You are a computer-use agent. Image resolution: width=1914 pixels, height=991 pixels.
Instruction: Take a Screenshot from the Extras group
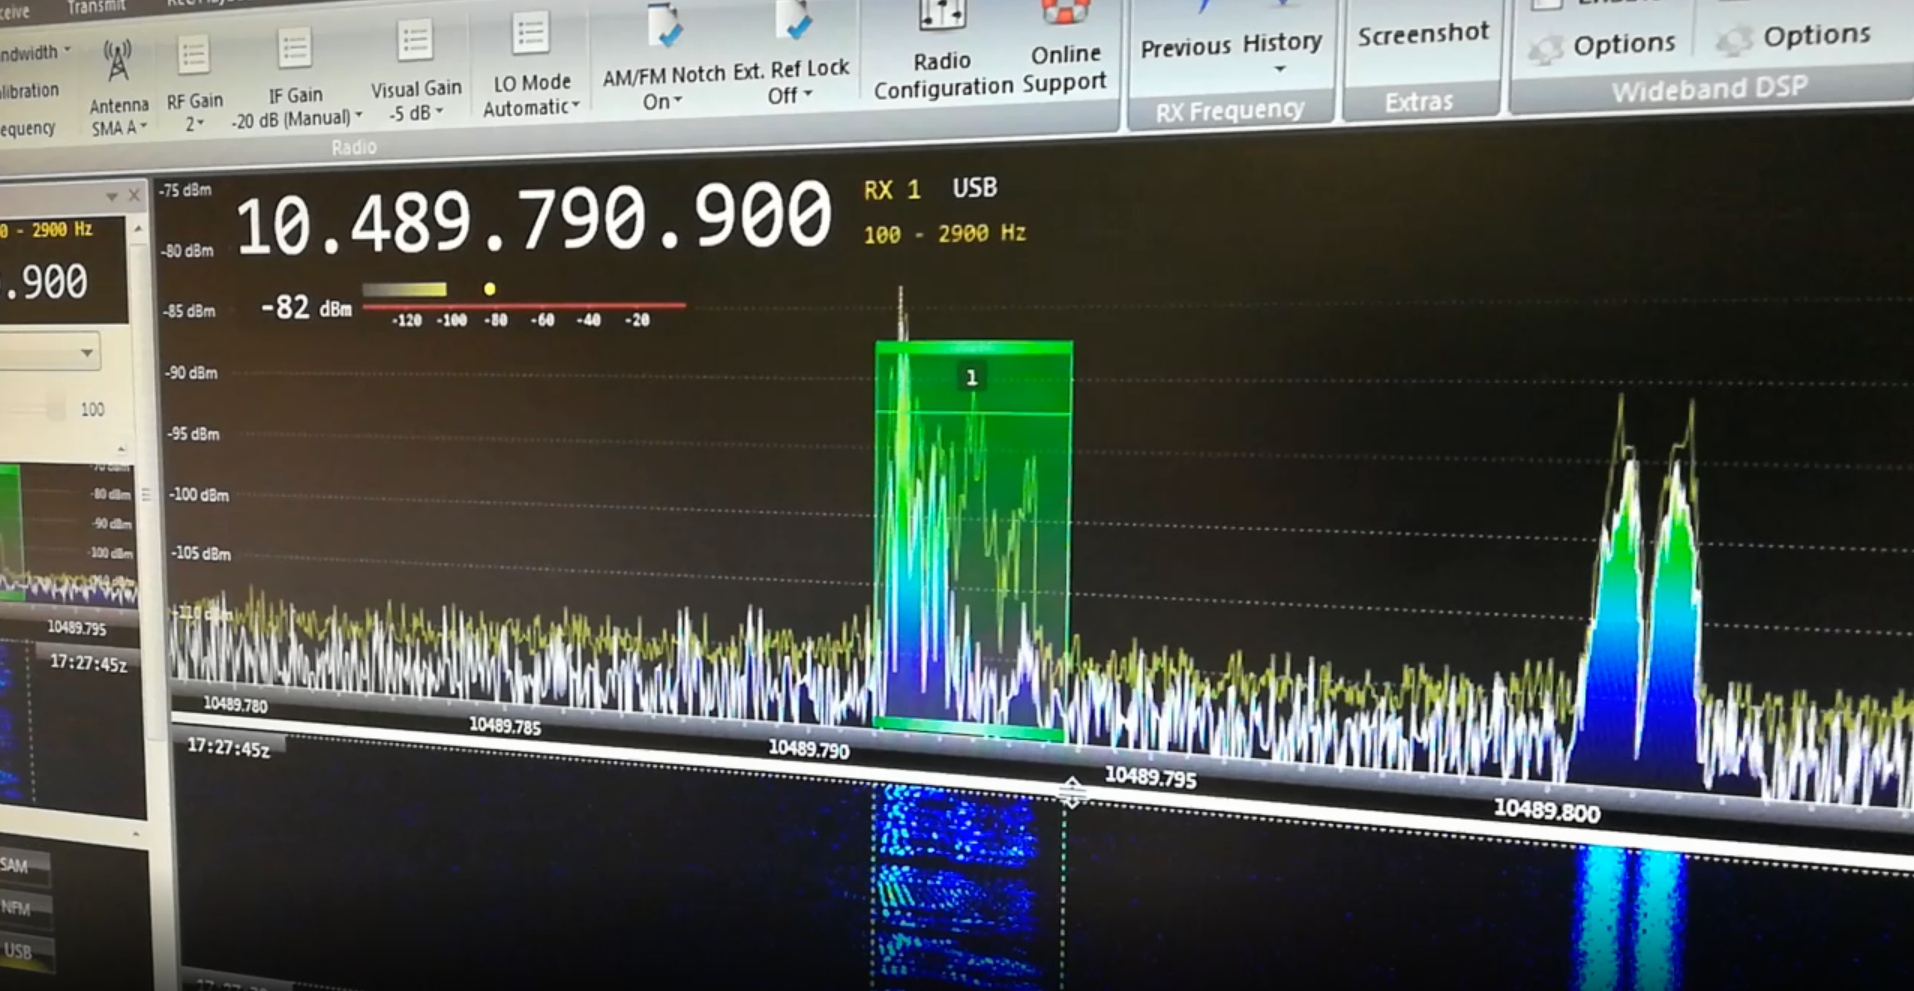click(1423, 34)
